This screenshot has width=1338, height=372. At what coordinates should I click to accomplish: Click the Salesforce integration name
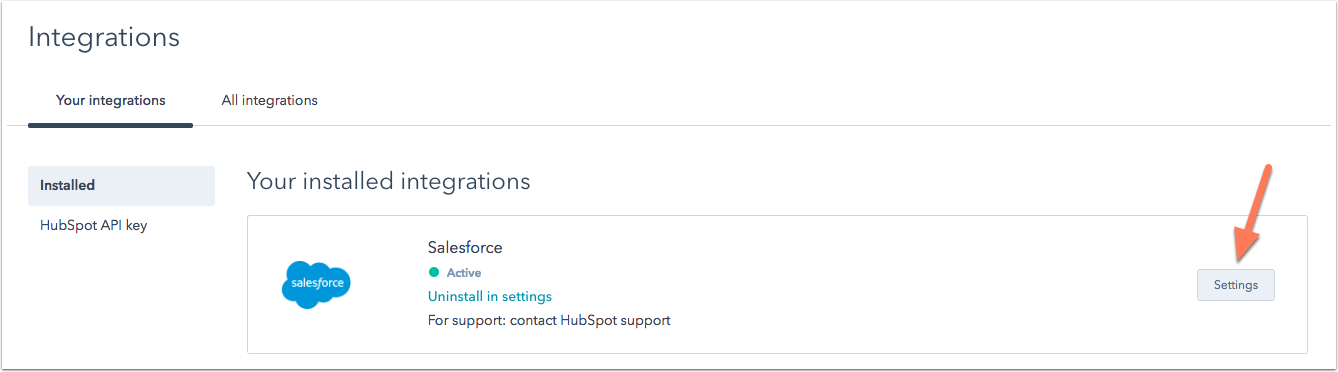[x=465, y=247]
